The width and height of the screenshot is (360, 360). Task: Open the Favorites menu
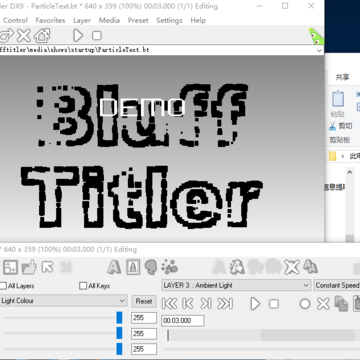point(50,20)
